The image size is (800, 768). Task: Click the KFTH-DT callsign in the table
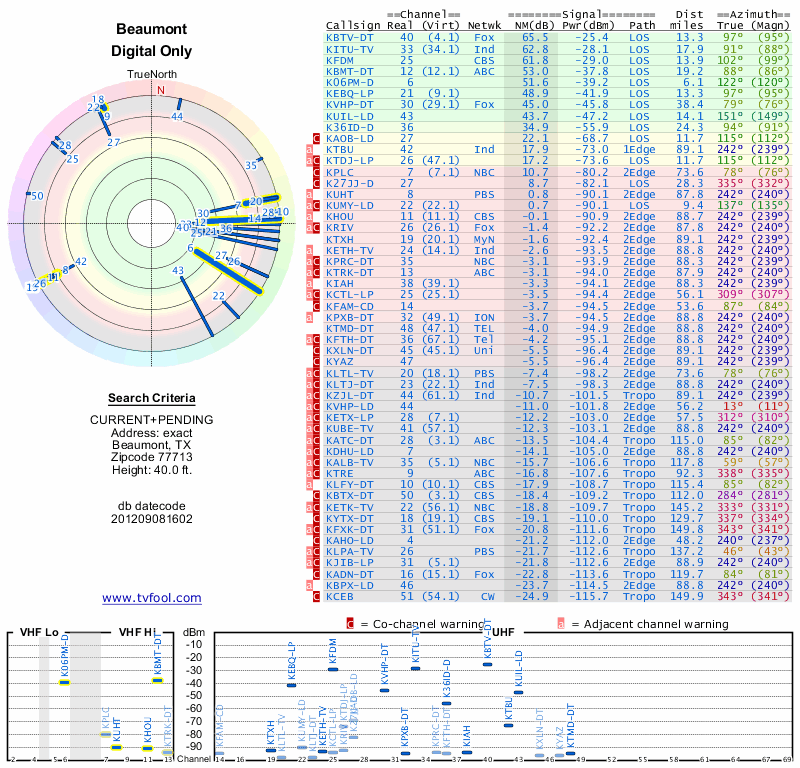[349, 339]
